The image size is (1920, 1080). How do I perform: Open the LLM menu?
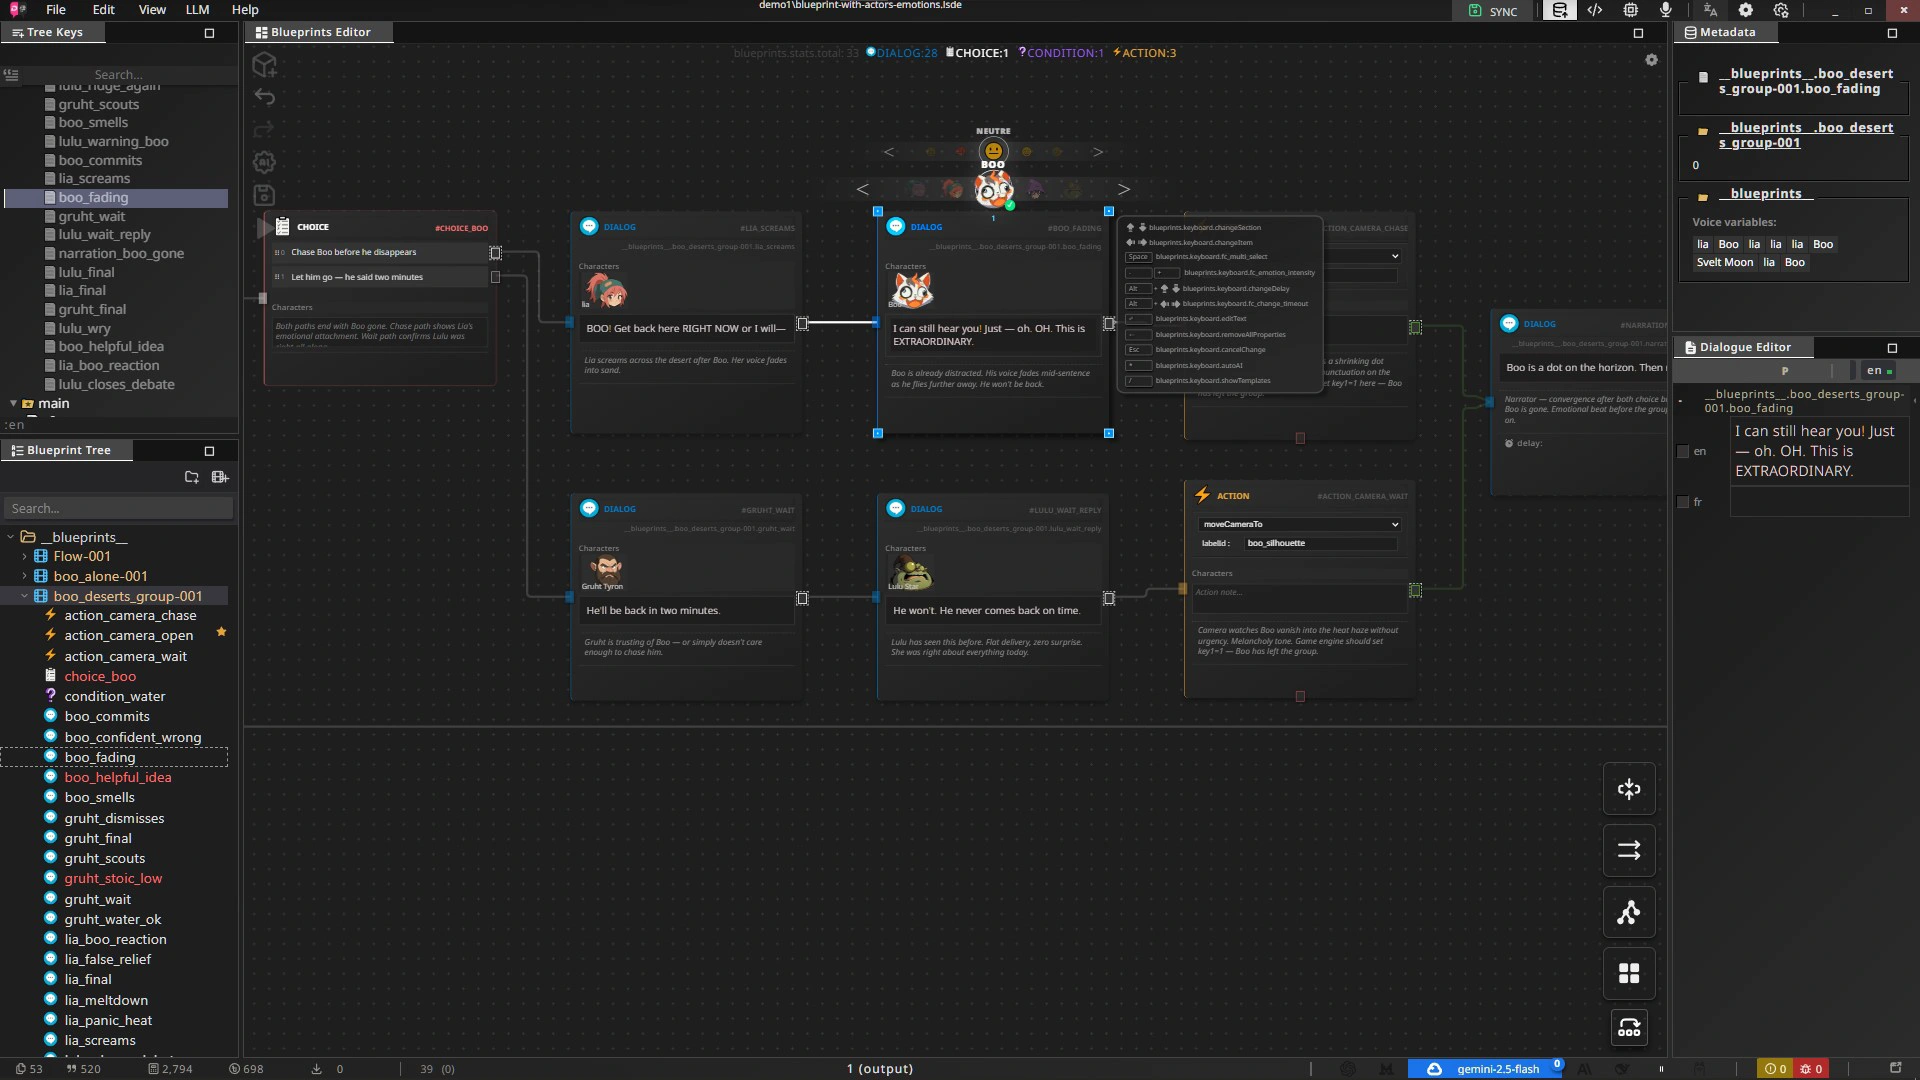tap(197, 10)
